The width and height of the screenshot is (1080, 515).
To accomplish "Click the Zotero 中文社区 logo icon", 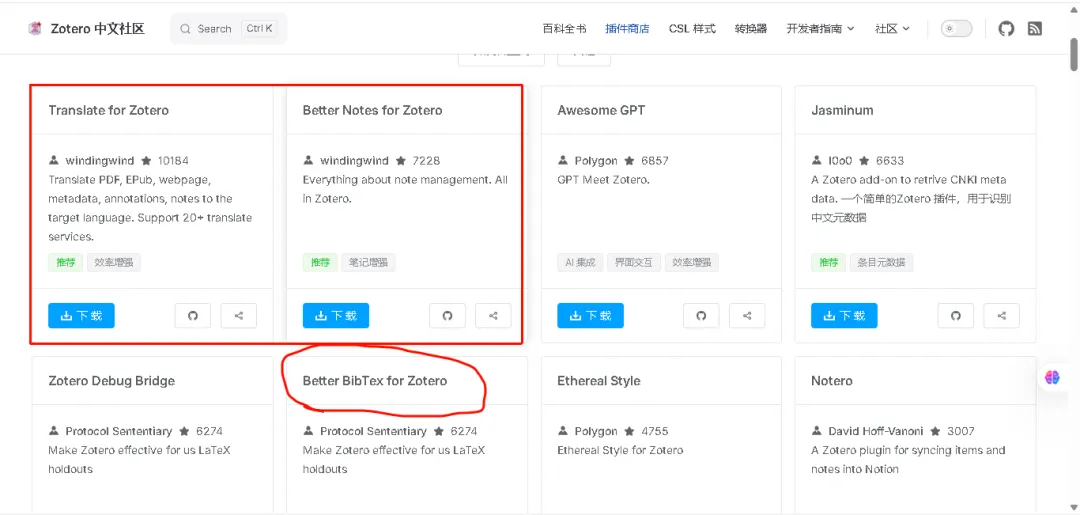I will [x=34, y=28].
